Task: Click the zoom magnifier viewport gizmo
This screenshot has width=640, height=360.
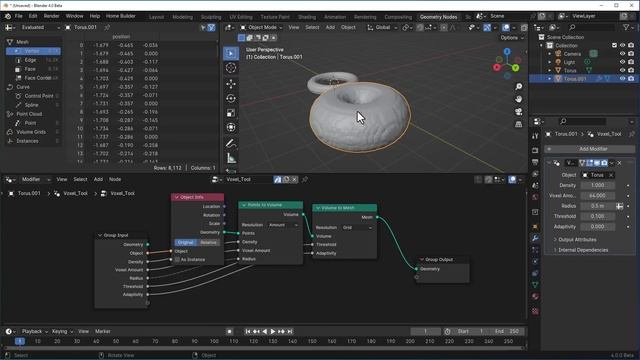Action: coord(518,87)
